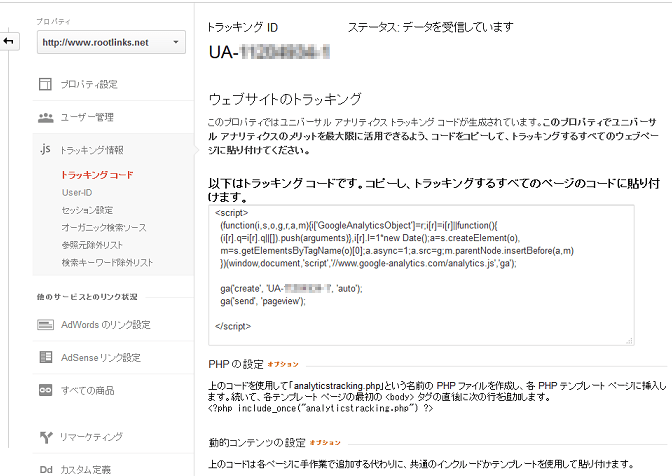Click the php include_once code line

(x=321, y=408)
